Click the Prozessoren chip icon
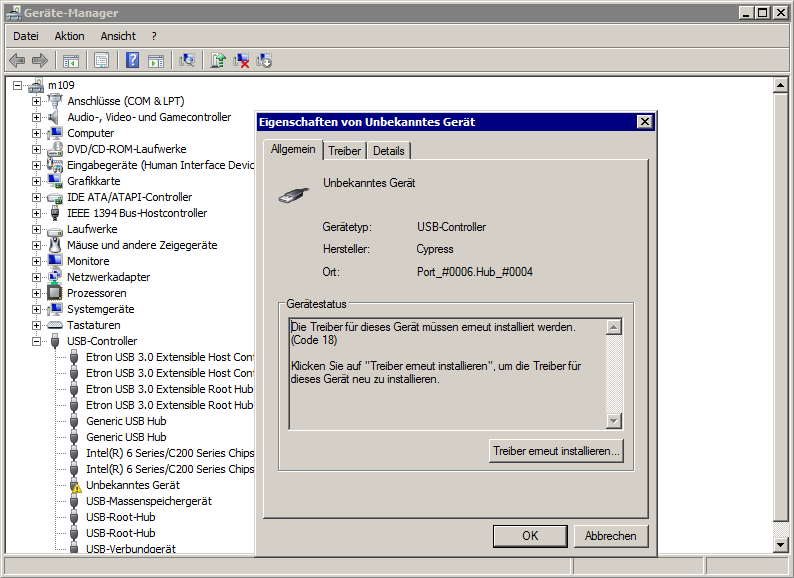794x578 pixels. click(55, 293)
